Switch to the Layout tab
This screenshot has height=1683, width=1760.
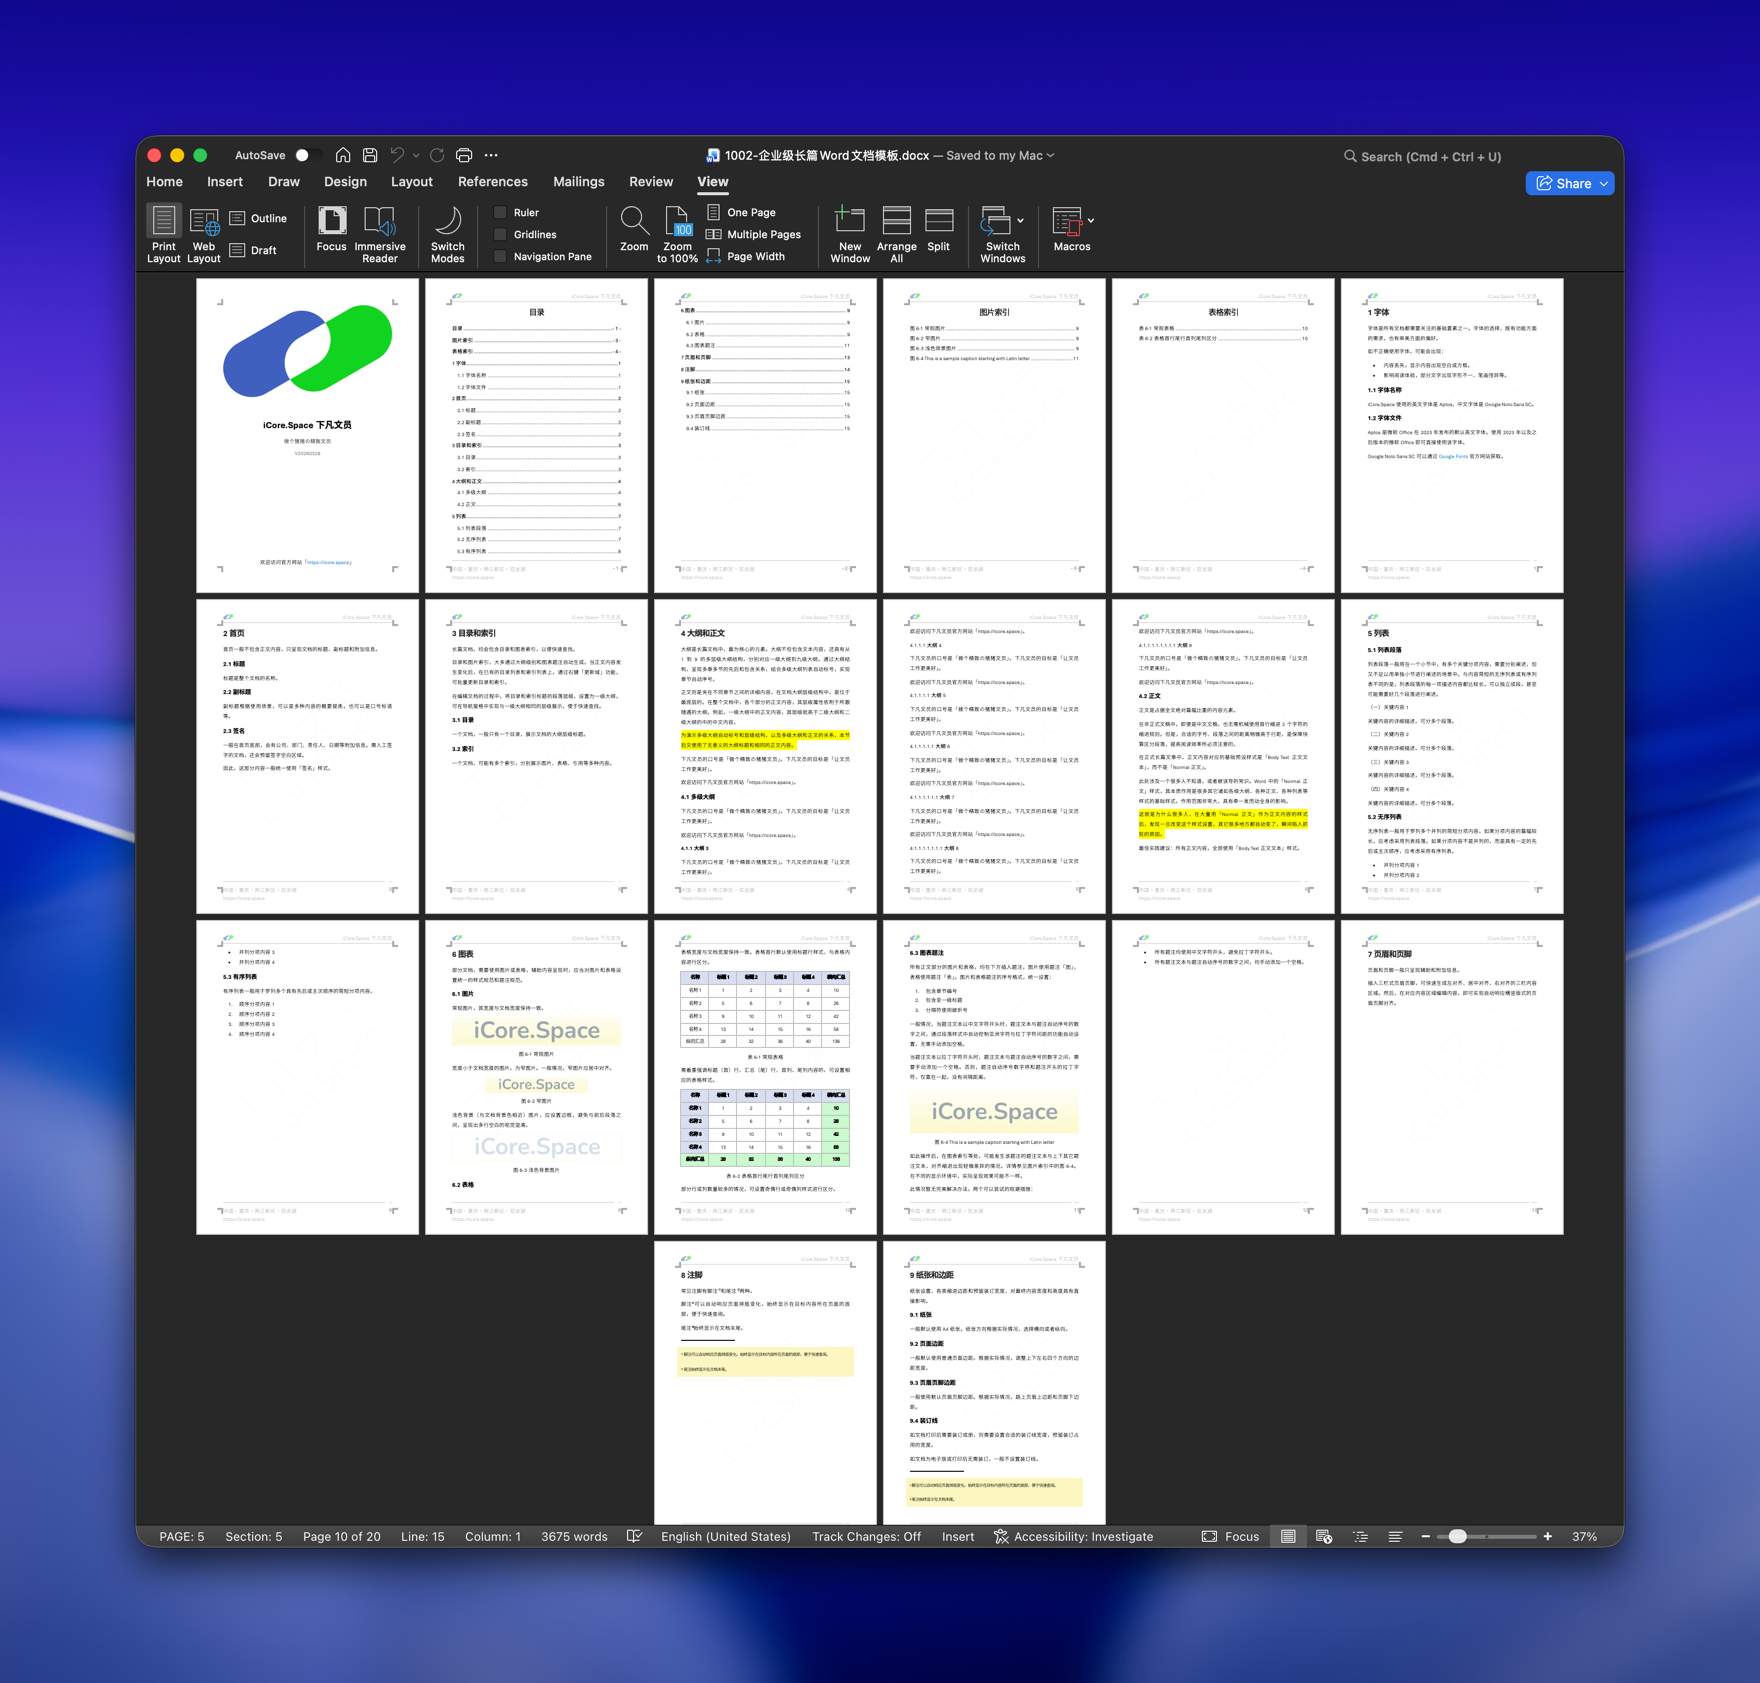pos(411,182)
